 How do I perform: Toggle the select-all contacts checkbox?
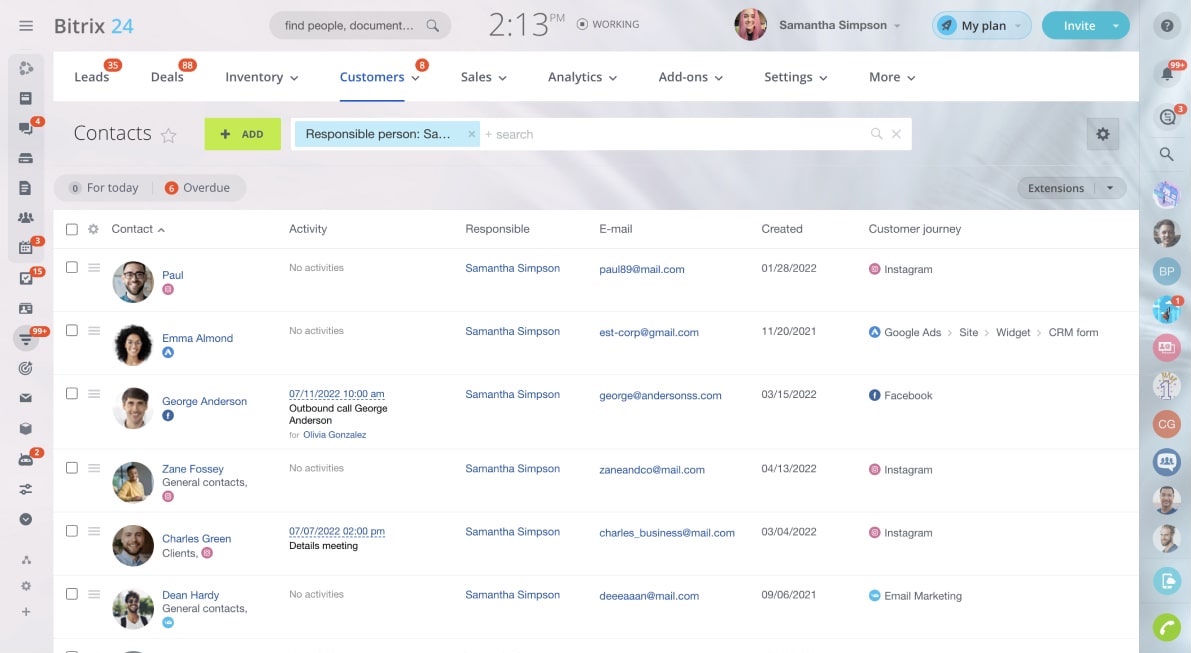point(72,229)
